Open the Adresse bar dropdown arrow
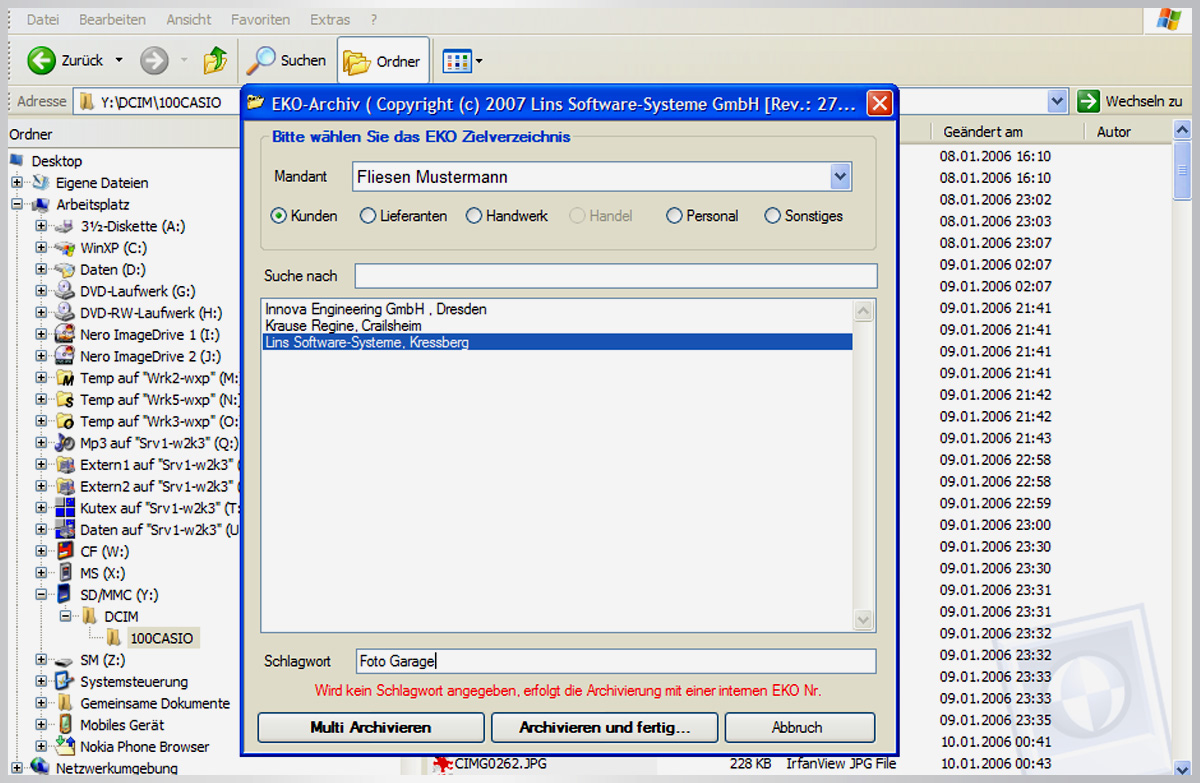The height and width of the screenshot is (783, 1200). pyautogui.click(x=1058, y=101)
